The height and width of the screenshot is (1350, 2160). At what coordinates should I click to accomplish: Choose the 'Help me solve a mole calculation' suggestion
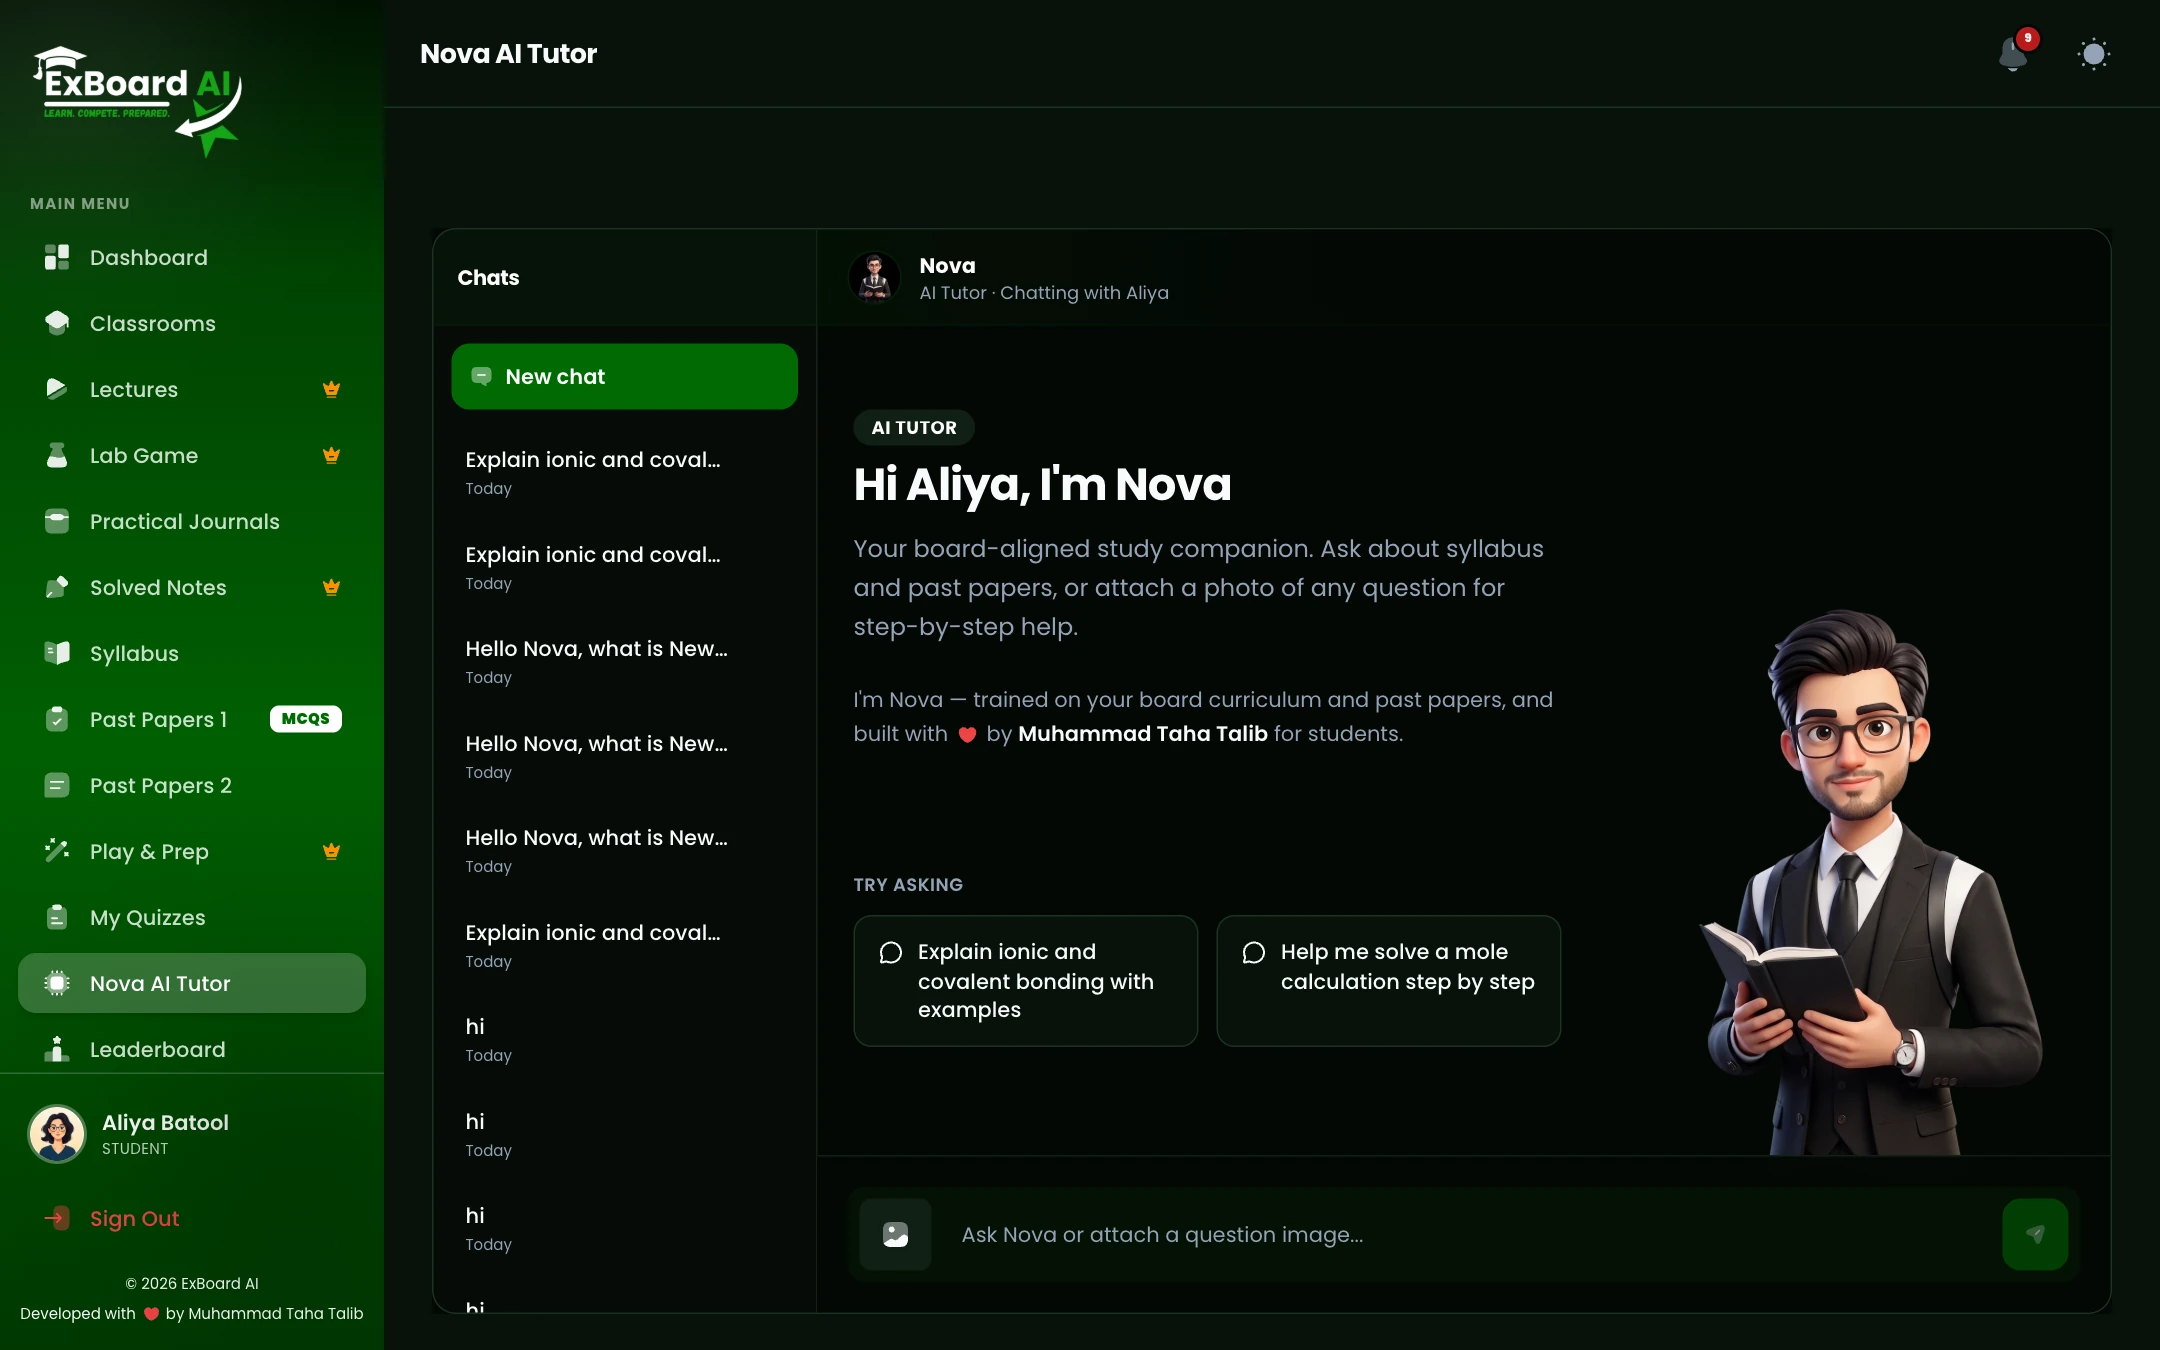click(x=1388, y=981)
